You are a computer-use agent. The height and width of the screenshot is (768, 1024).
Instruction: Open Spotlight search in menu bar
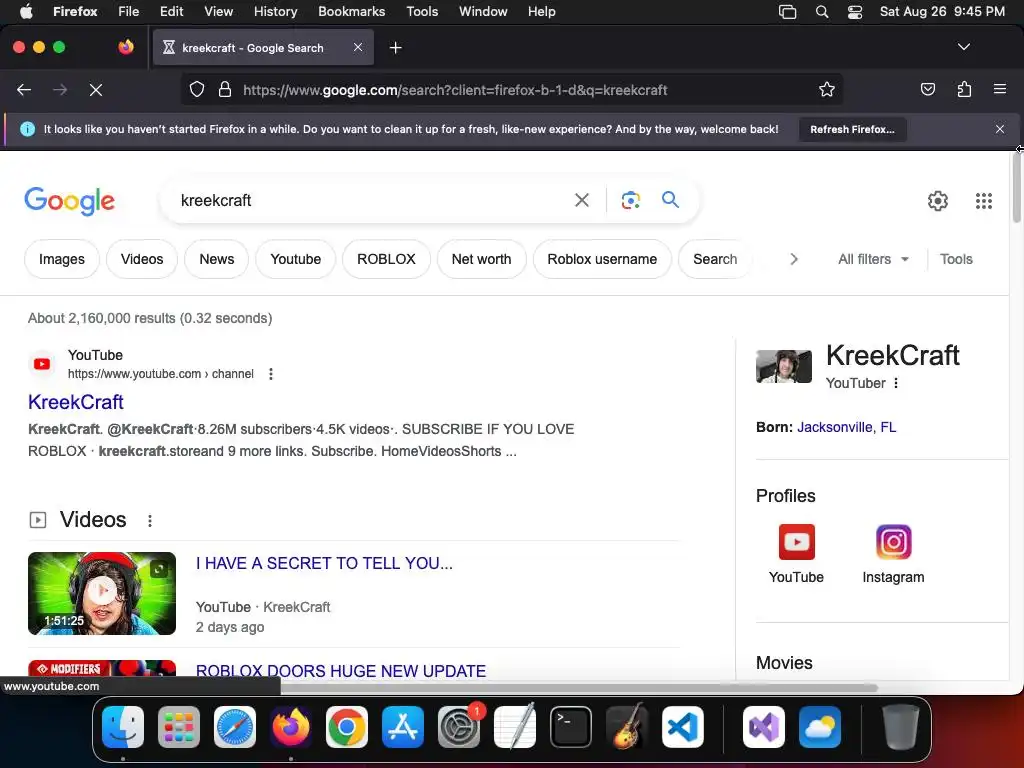tap(822, 12)
